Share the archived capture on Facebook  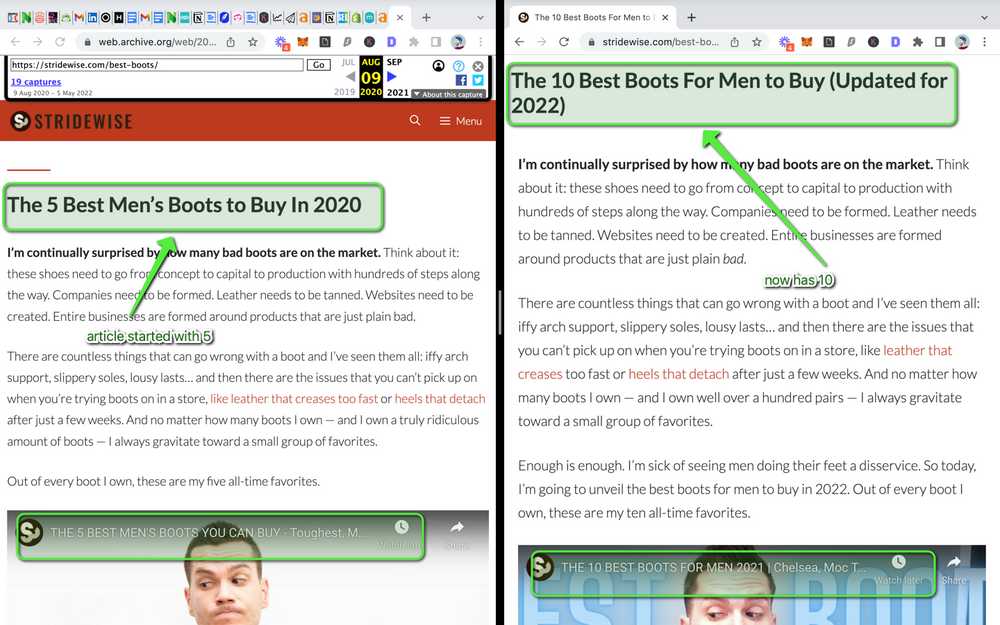point(462,79)
